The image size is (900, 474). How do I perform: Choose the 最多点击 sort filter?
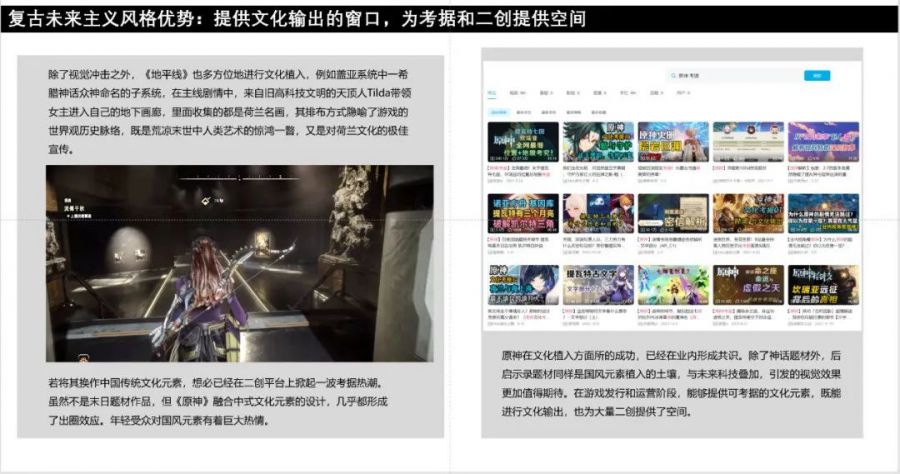(x=523, y=112)
